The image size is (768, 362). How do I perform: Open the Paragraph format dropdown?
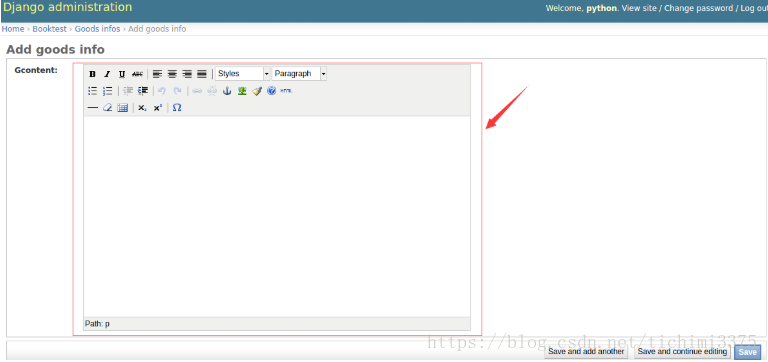pos(299,73)
